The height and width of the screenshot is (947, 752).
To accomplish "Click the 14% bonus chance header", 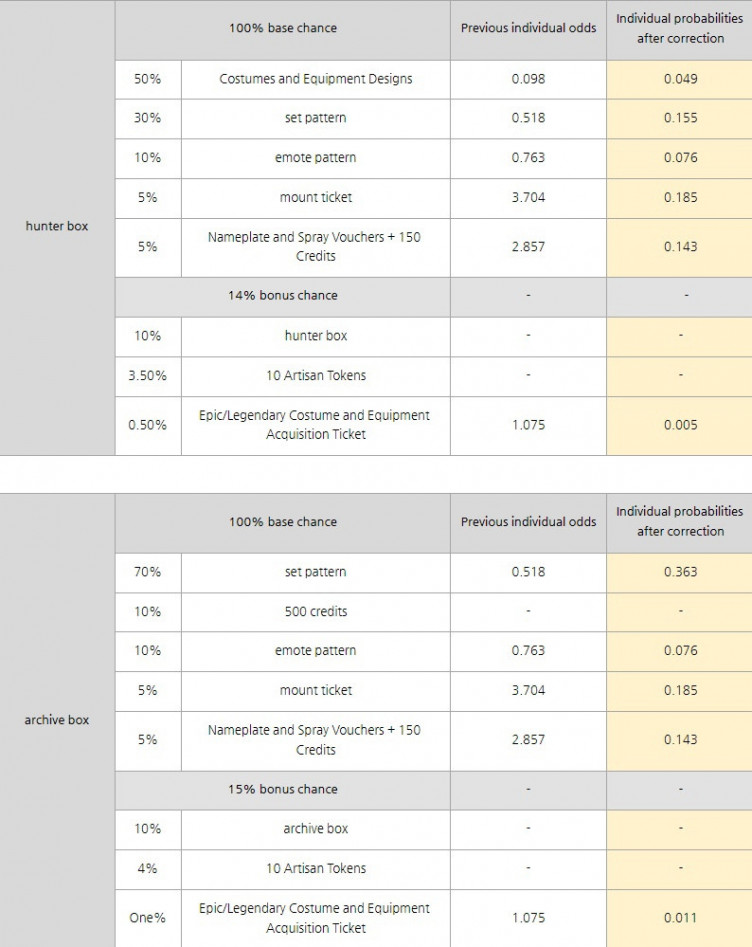I will [283, 296].
